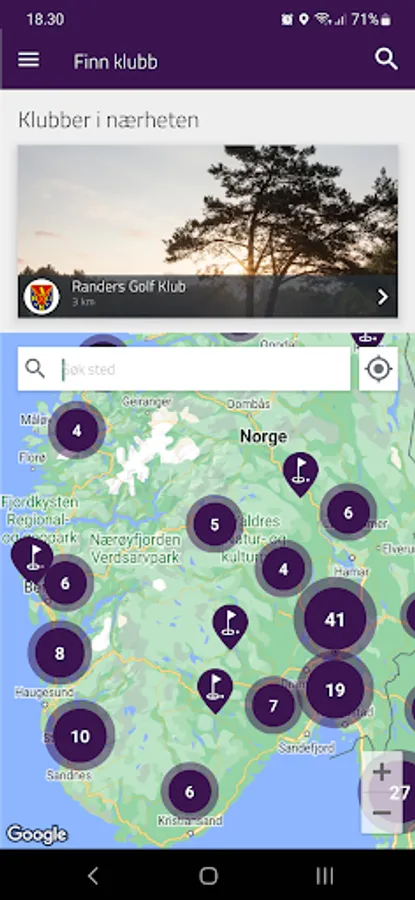Expand the cluster marked 8 above Haugesund

pyautogui.click(x=60, y=653)
